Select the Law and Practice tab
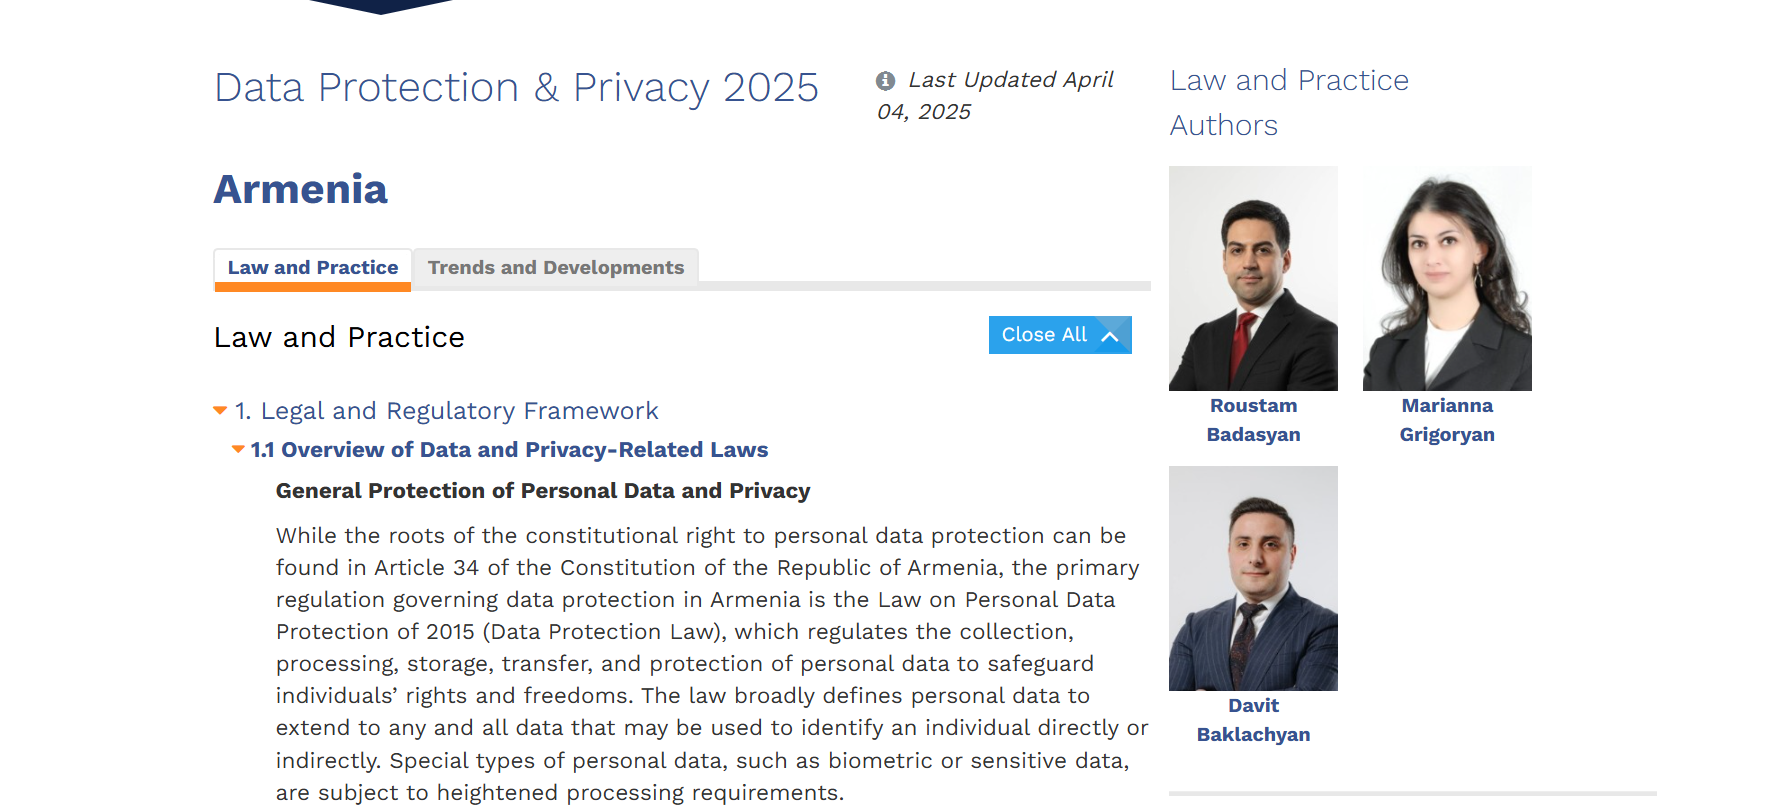1782x812 pixels. (x=313, y=268)
